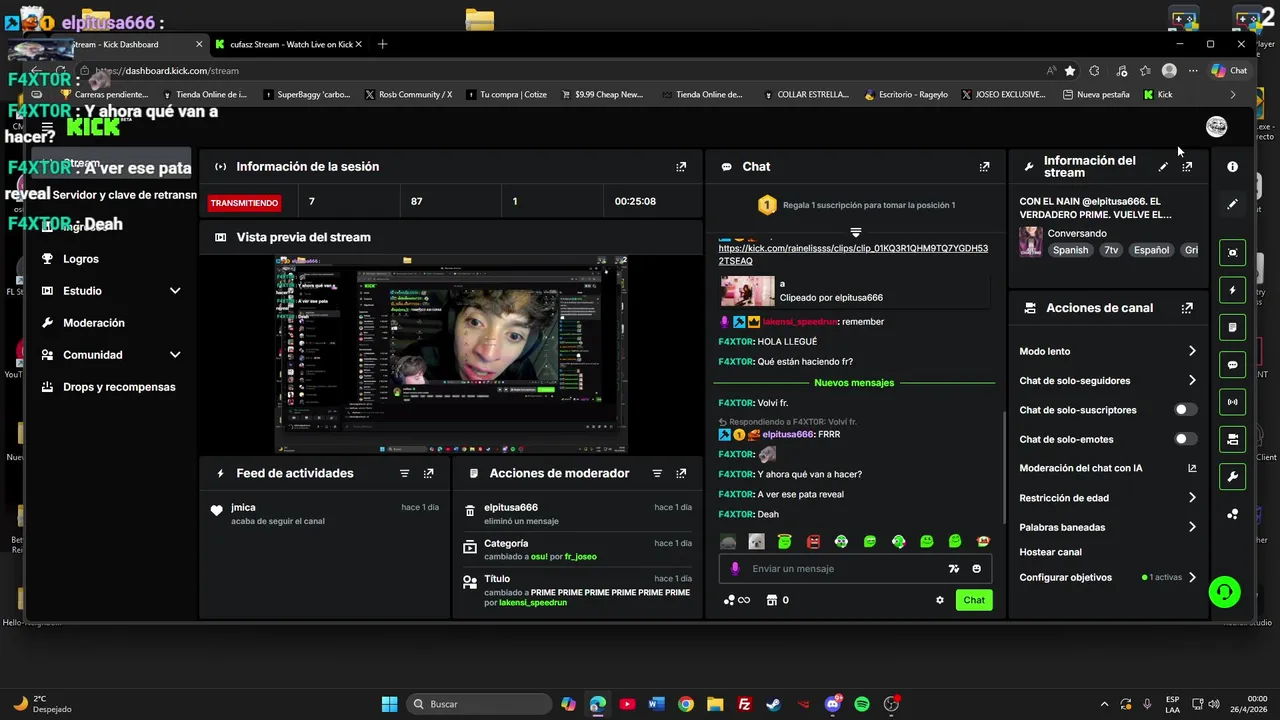
Task: Click the taskbar Buscar search box
Action: (478, 704)
